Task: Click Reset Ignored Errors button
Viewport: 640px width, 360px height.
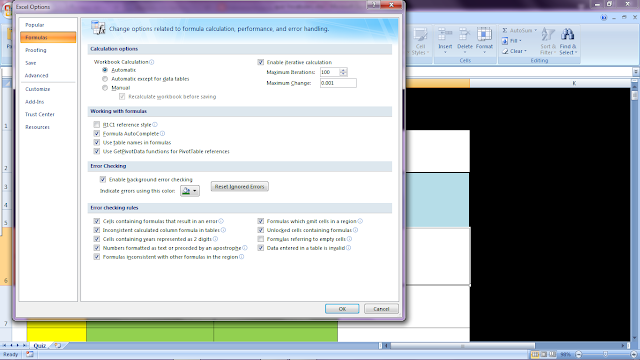Action: (x=240, y=187)
